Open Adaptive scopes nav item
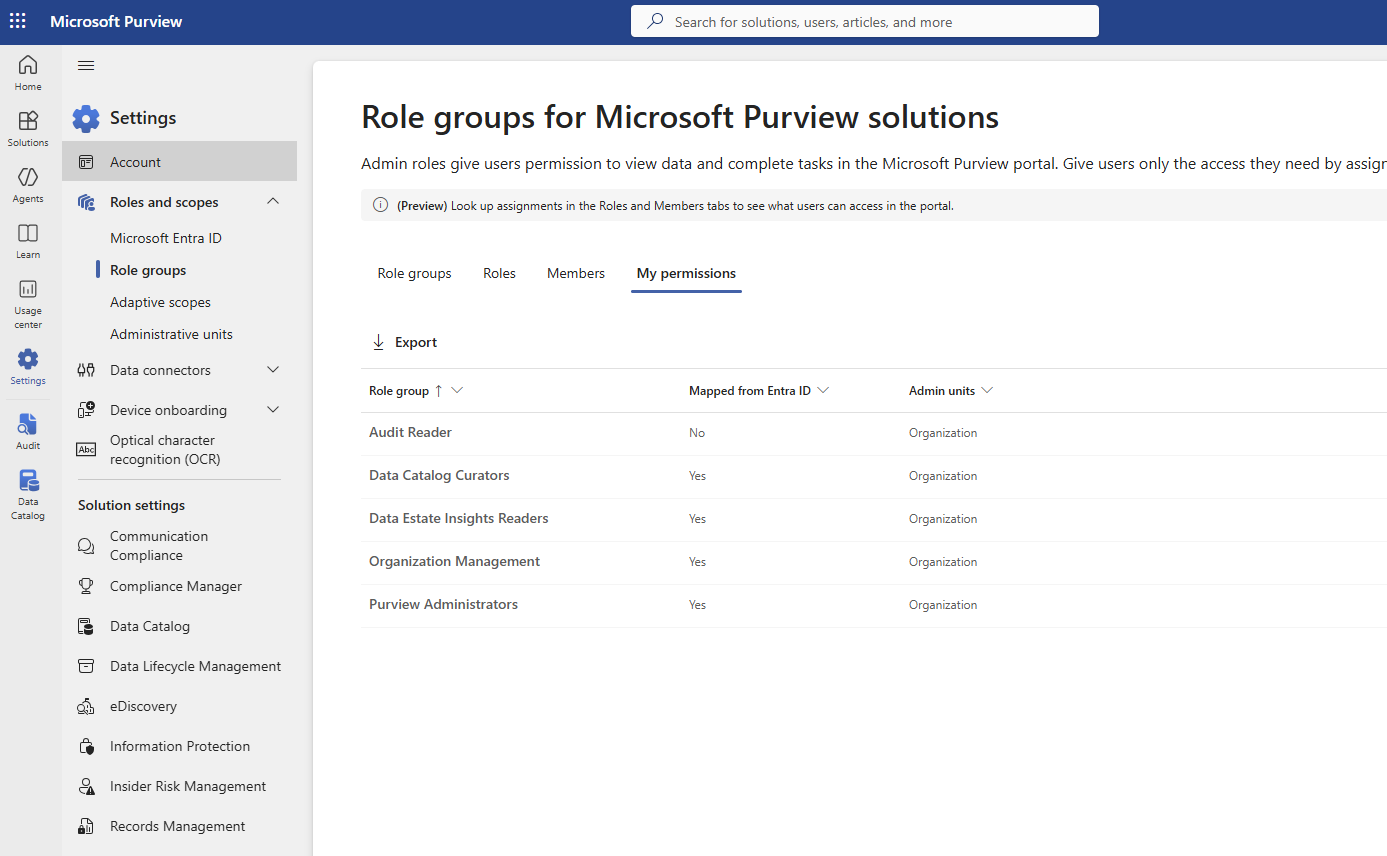Image resolution: width=1387 pixels, height=856 pixels. tap(160, 302)
